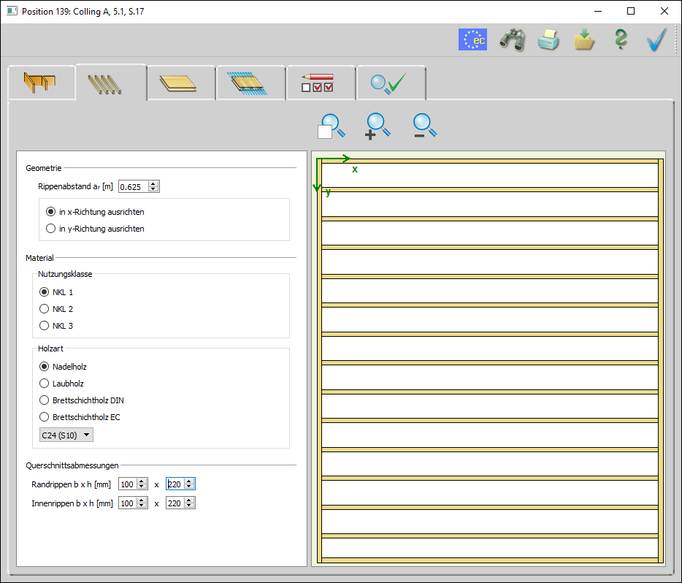Click the printer icon
Image resolution: width=682 pixels, height=583 pixels.
[549, 40]
